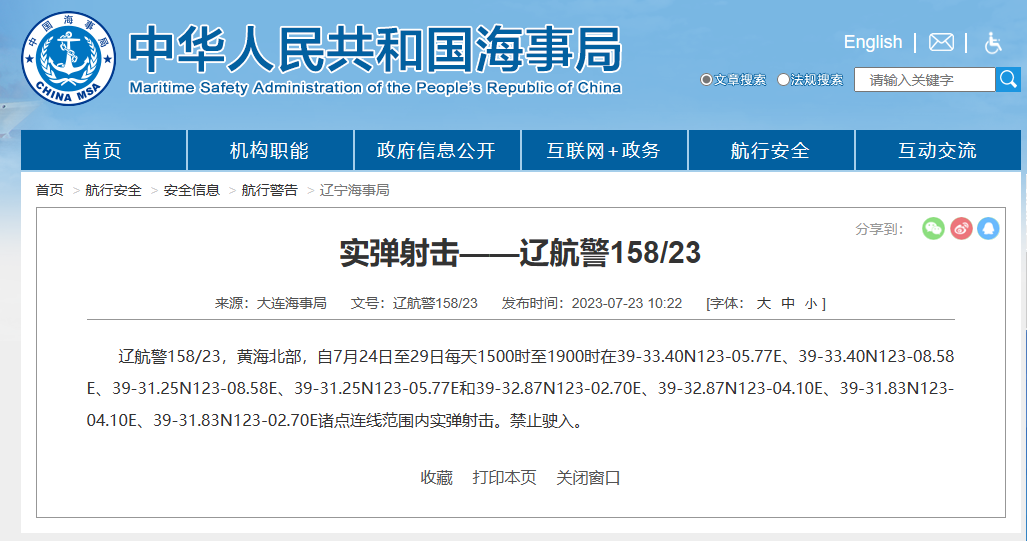Image resolution: width=1027 pixels, height=541 pixels.
Task: Switch to the English site
Action: 872,42
